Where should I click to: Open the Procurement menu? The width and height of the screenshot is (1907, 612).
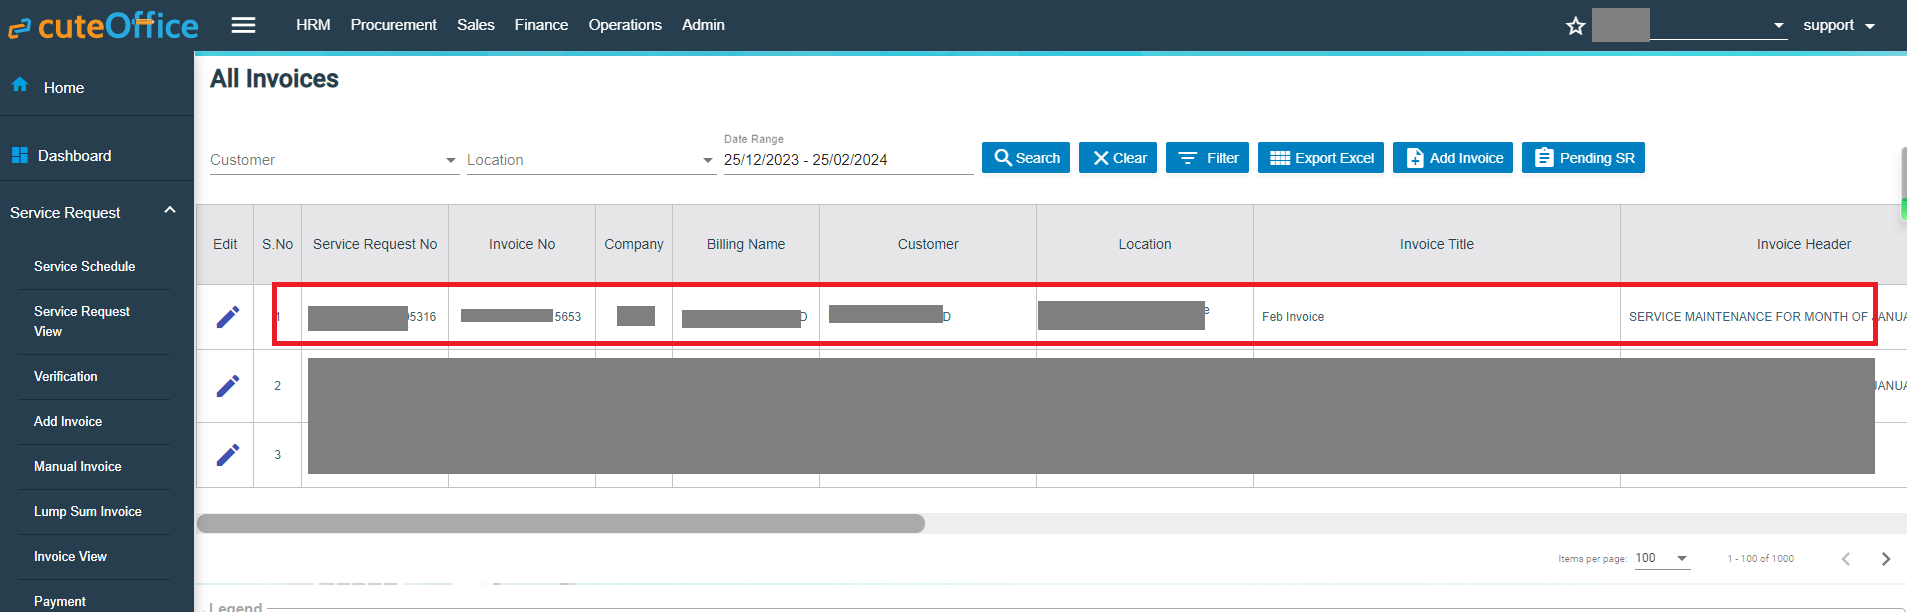tap(393, 25)
